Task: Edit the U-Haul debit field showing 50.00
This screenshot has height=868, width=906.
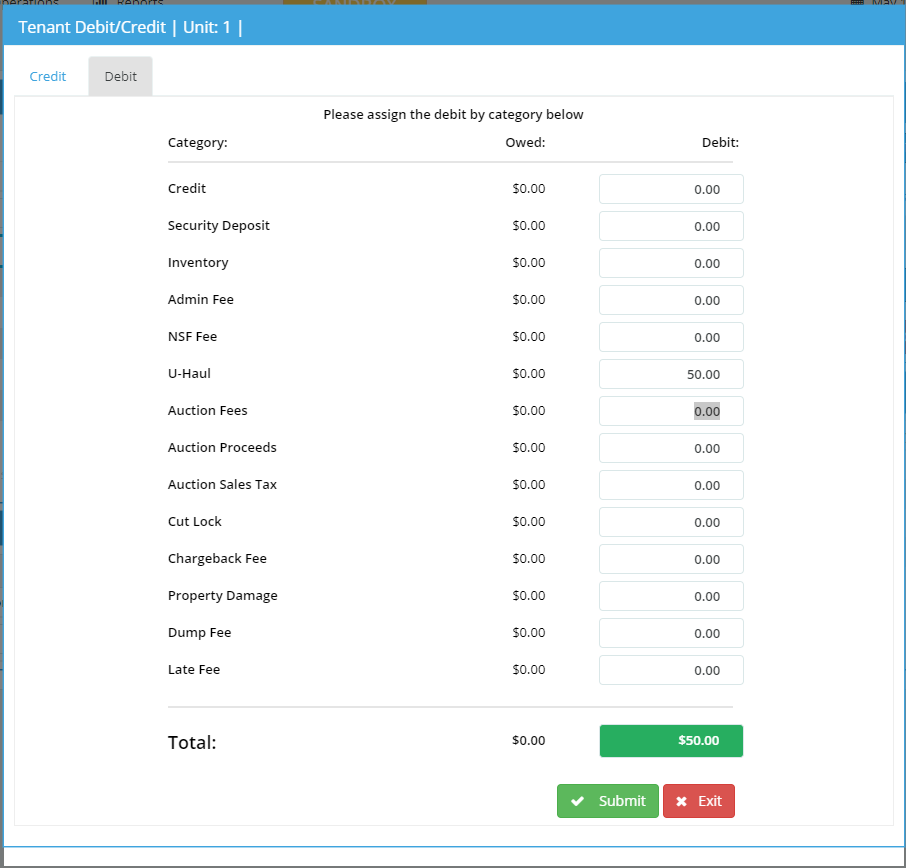Action: coord(671,374)
